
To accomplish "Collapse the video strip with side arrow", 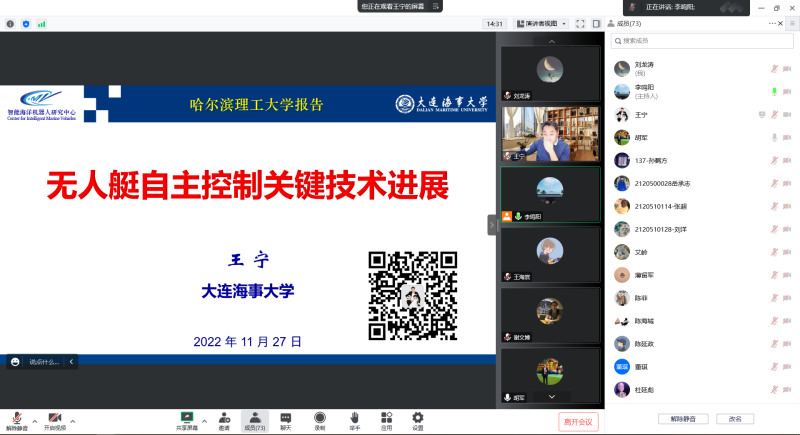I will (x=492, y=225).
